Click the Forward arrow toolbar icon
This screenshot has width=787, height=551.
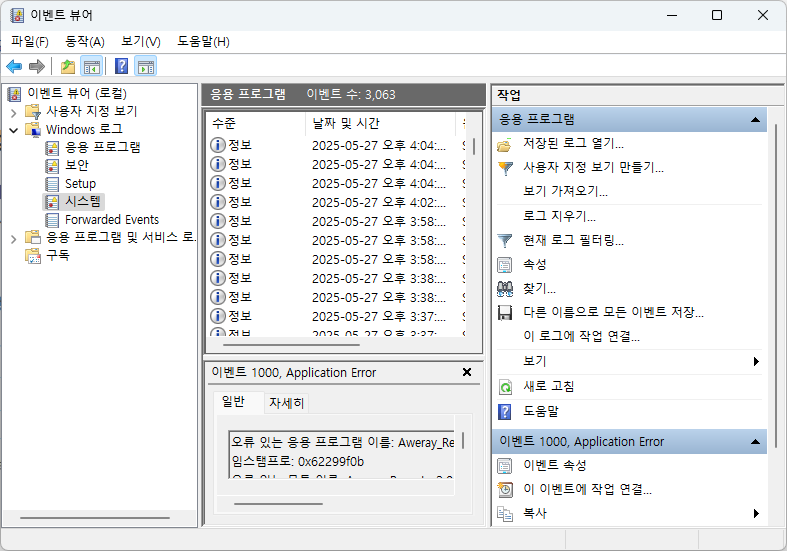(37, 66)
